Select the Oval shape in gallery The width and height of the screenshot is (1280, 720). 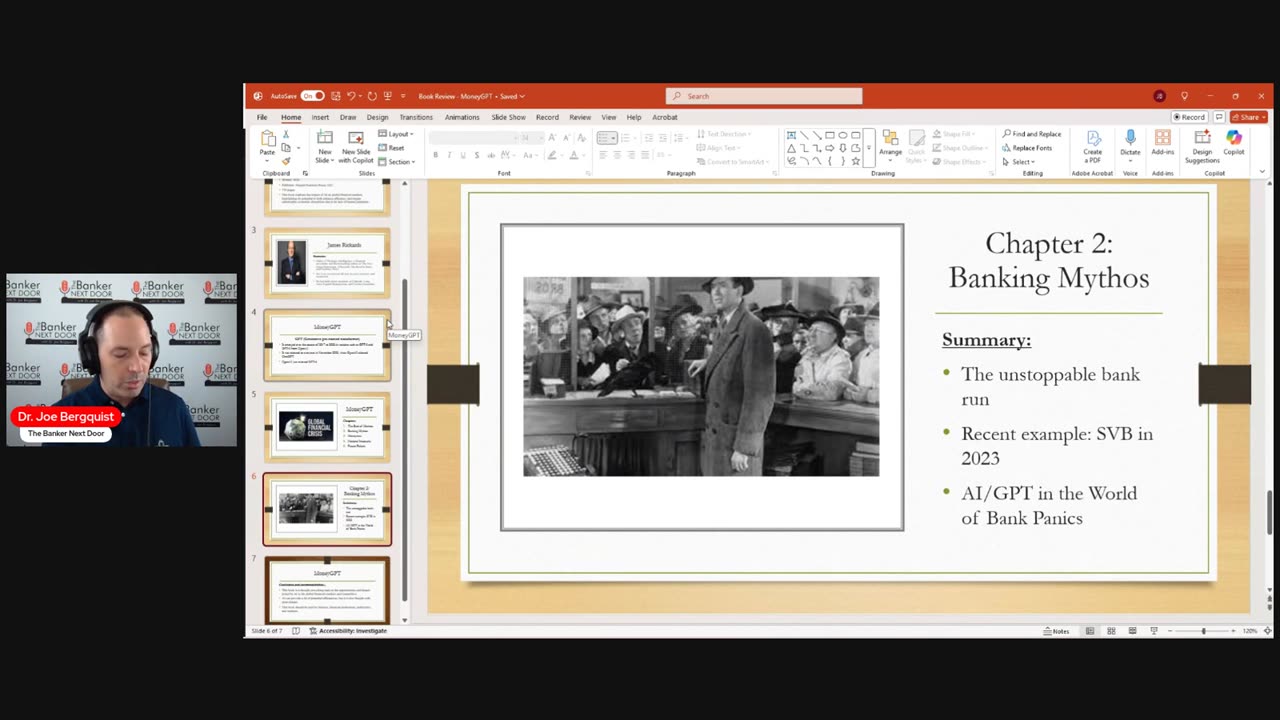click(x=843, y=135)
